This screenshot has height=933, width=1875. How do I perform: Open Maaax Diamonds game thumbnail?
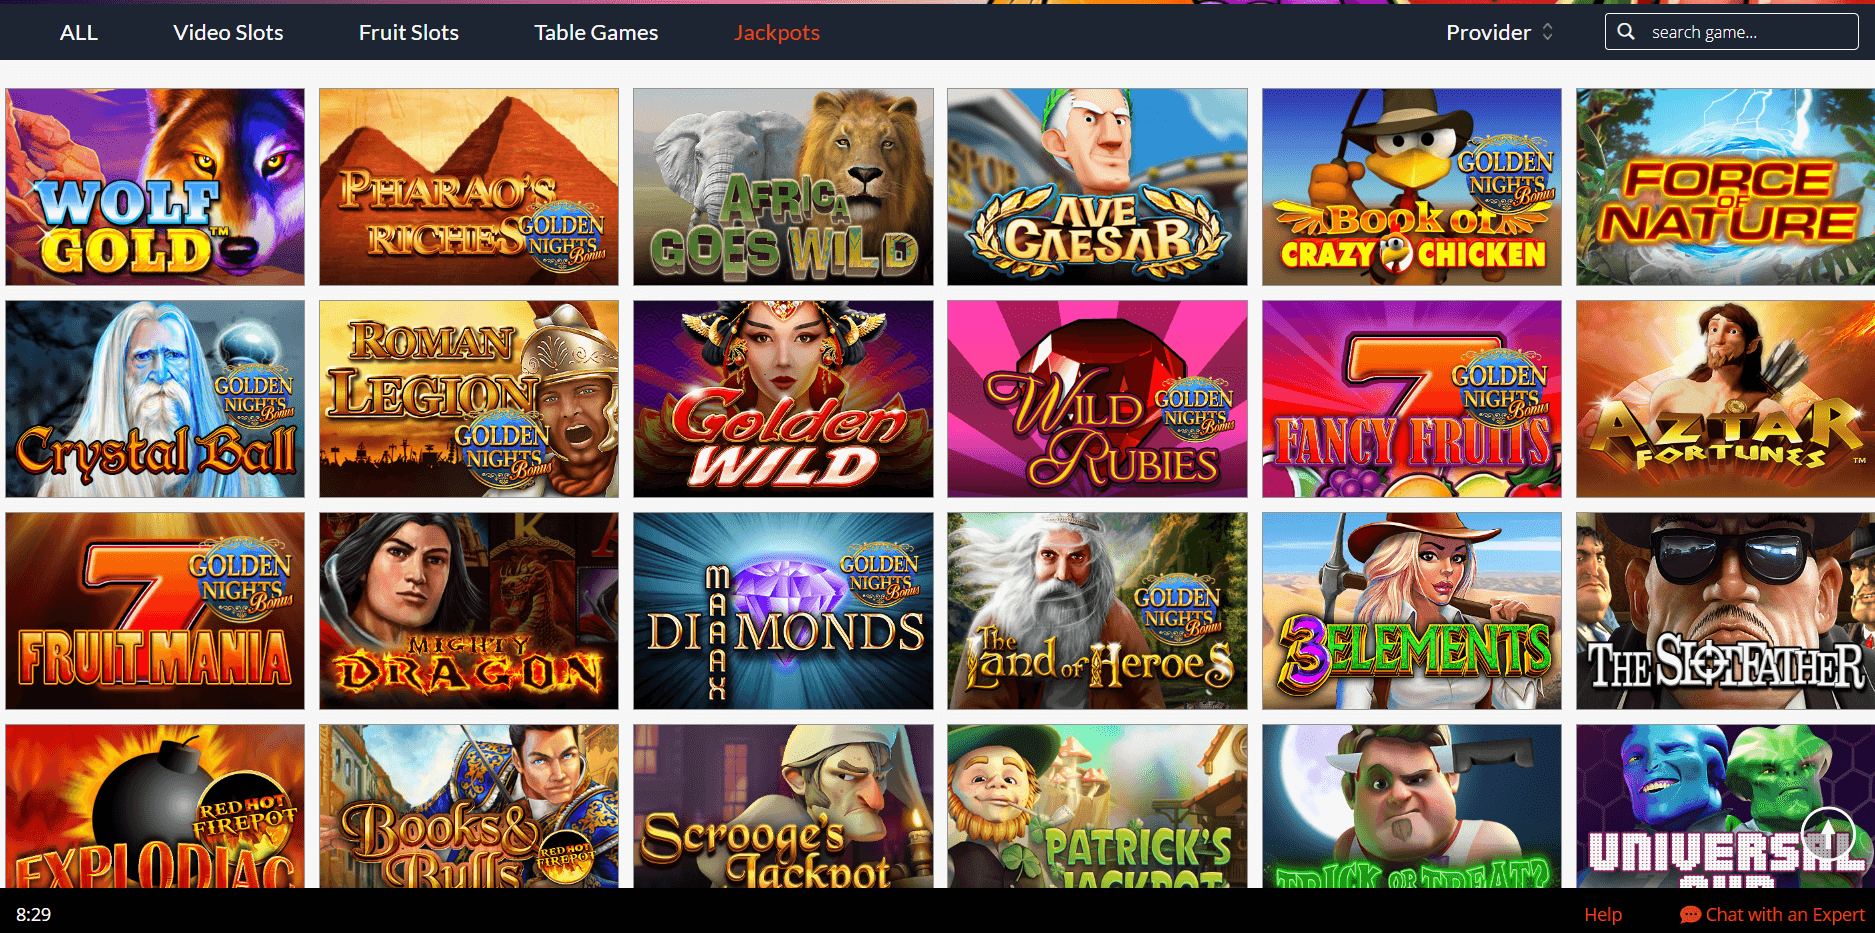click(x=783, y=611)
